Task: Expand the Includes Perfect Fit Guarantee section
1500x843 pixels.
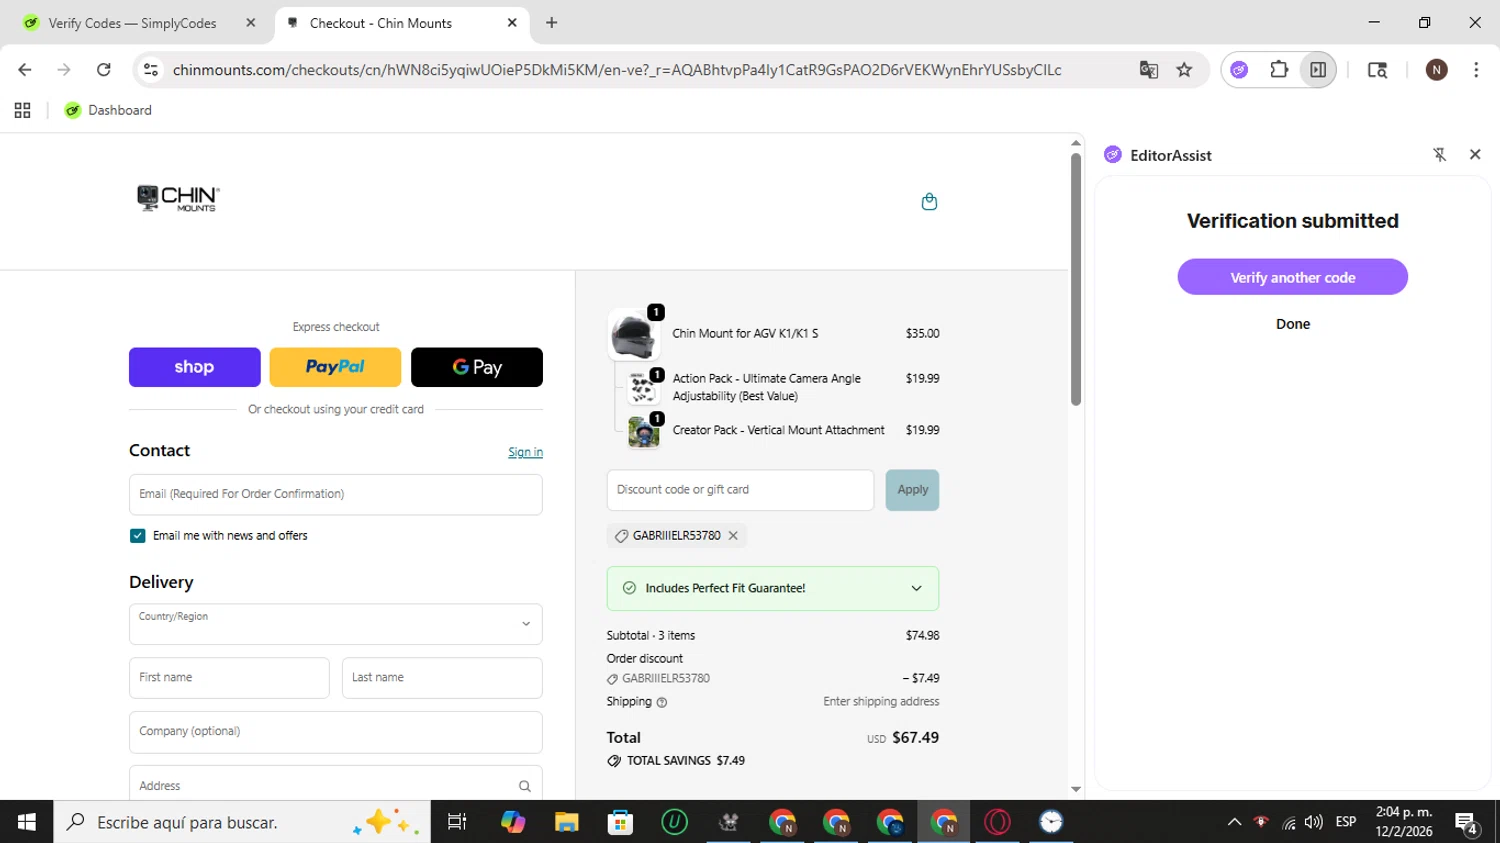Action: pyautogui.click(x=773, y=589)
